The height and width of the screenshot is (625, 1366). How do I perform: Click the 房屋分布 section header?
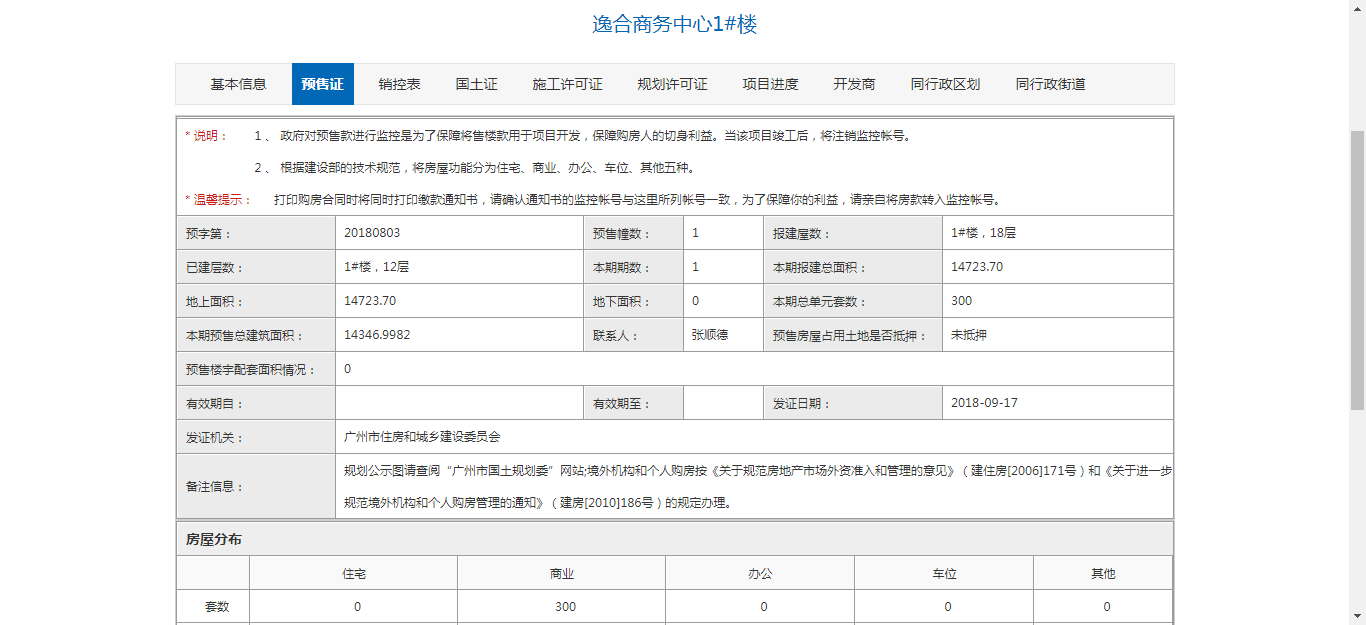coord(213,539)
